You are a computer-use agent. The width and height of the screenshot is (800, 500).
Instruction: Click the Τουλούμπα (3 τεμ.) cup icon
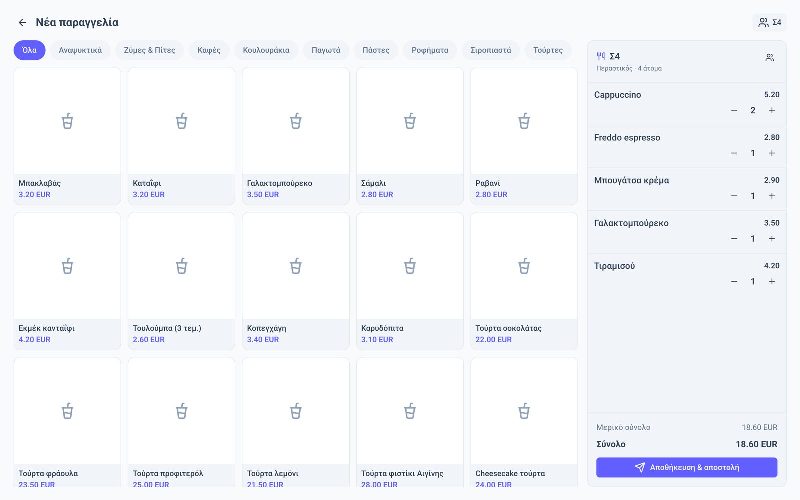182,266
